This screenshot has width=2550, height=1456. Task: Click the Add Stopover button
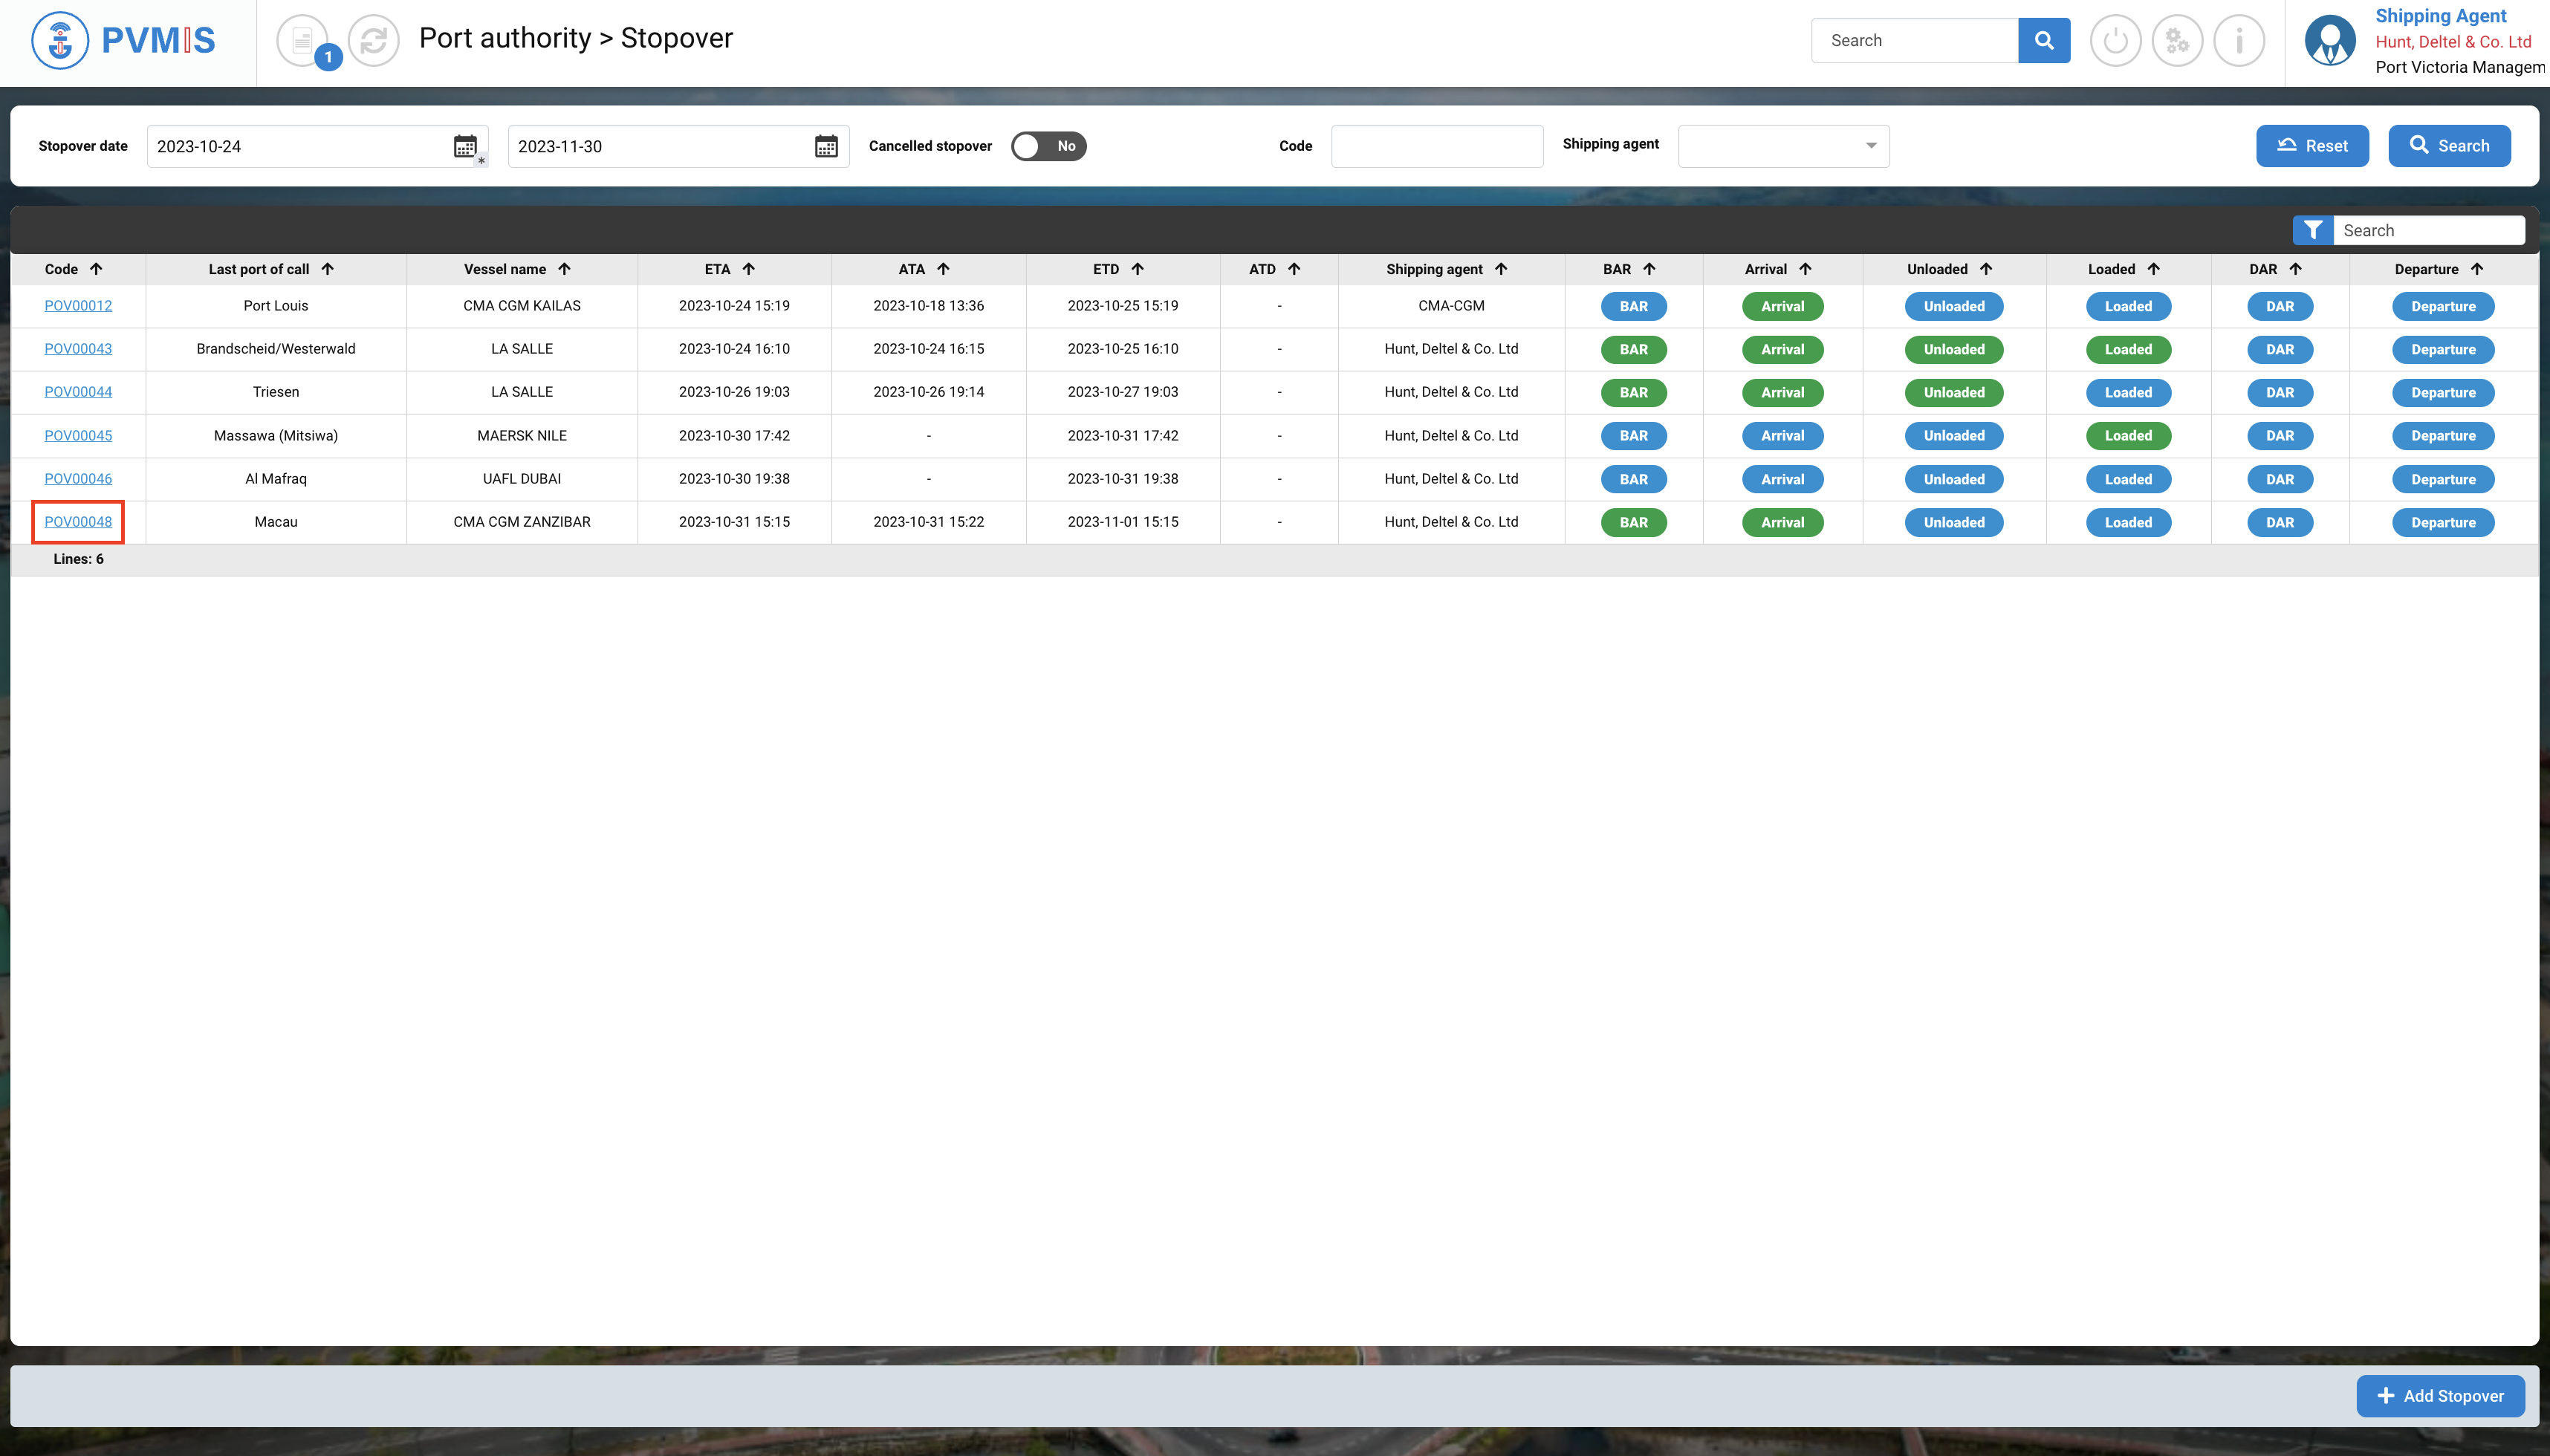click(x=2440, y=1396)
